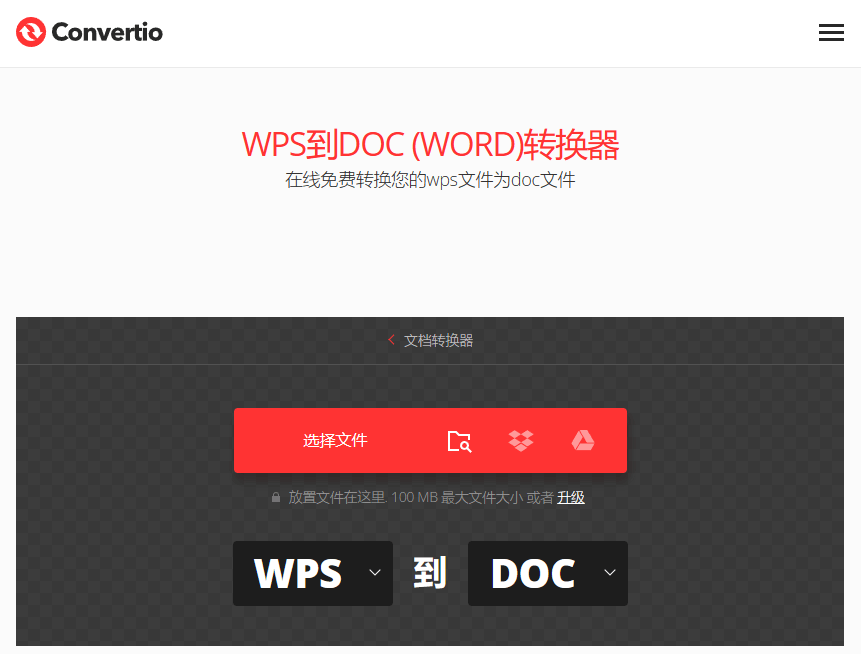Choose a file from Google Drive
This screenshot has width=861, height=654.
[583, 440]
